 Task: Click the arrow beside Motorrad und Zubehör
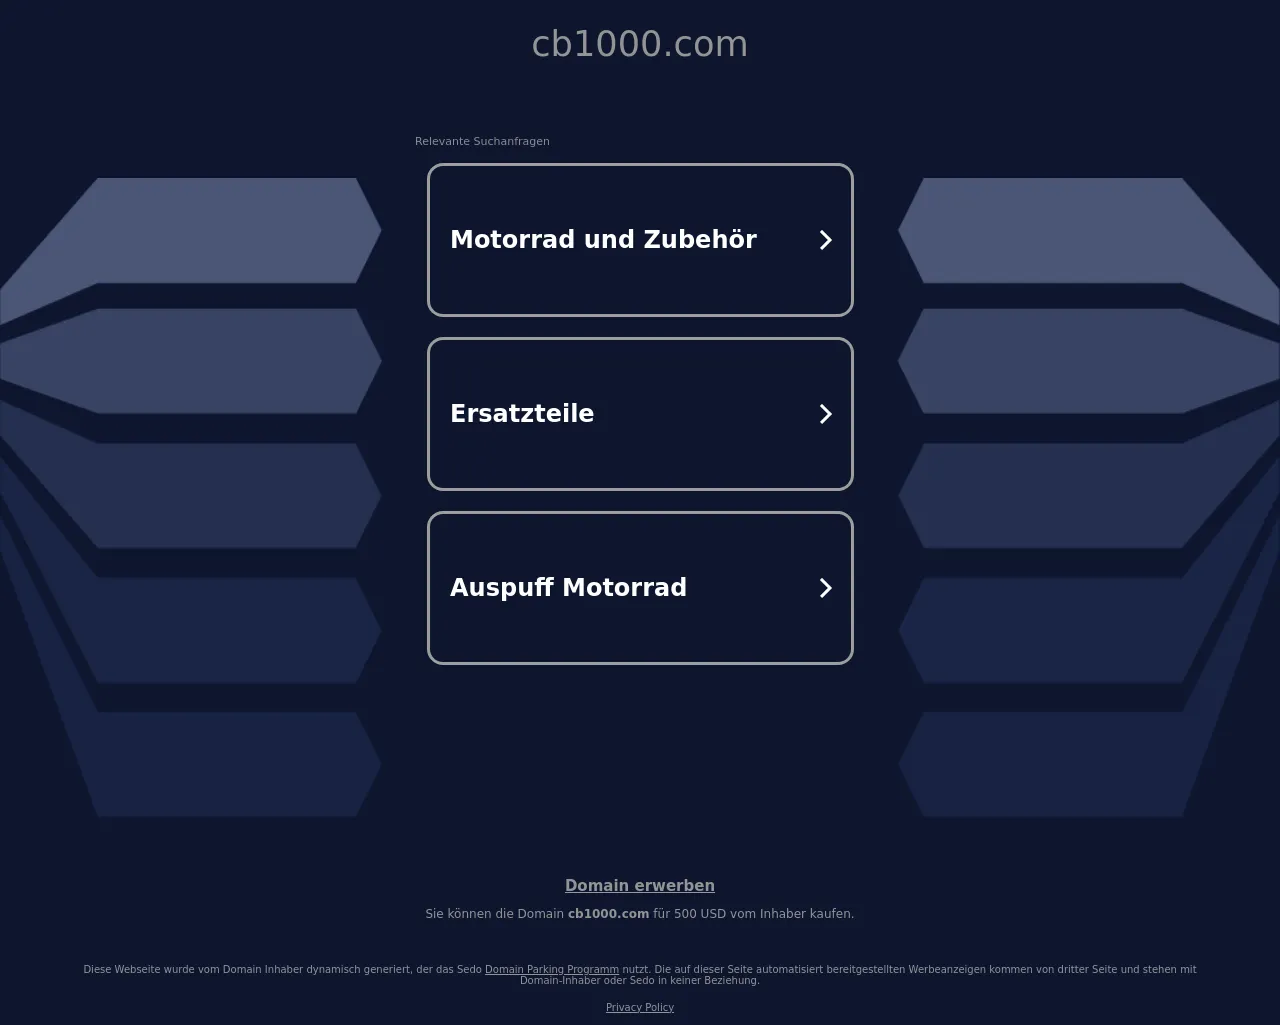click(825, 240)
